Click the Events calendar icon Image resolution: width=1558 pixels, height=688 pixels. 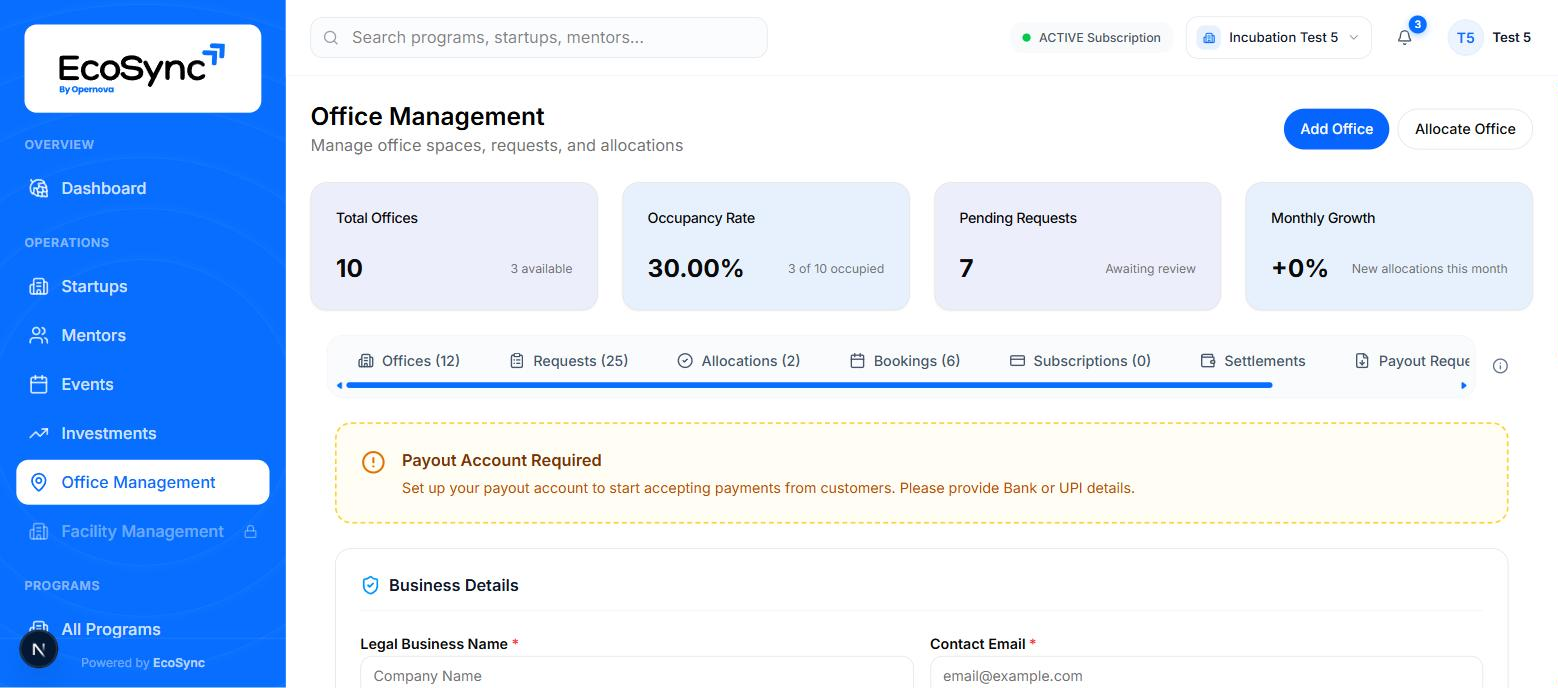39,384
